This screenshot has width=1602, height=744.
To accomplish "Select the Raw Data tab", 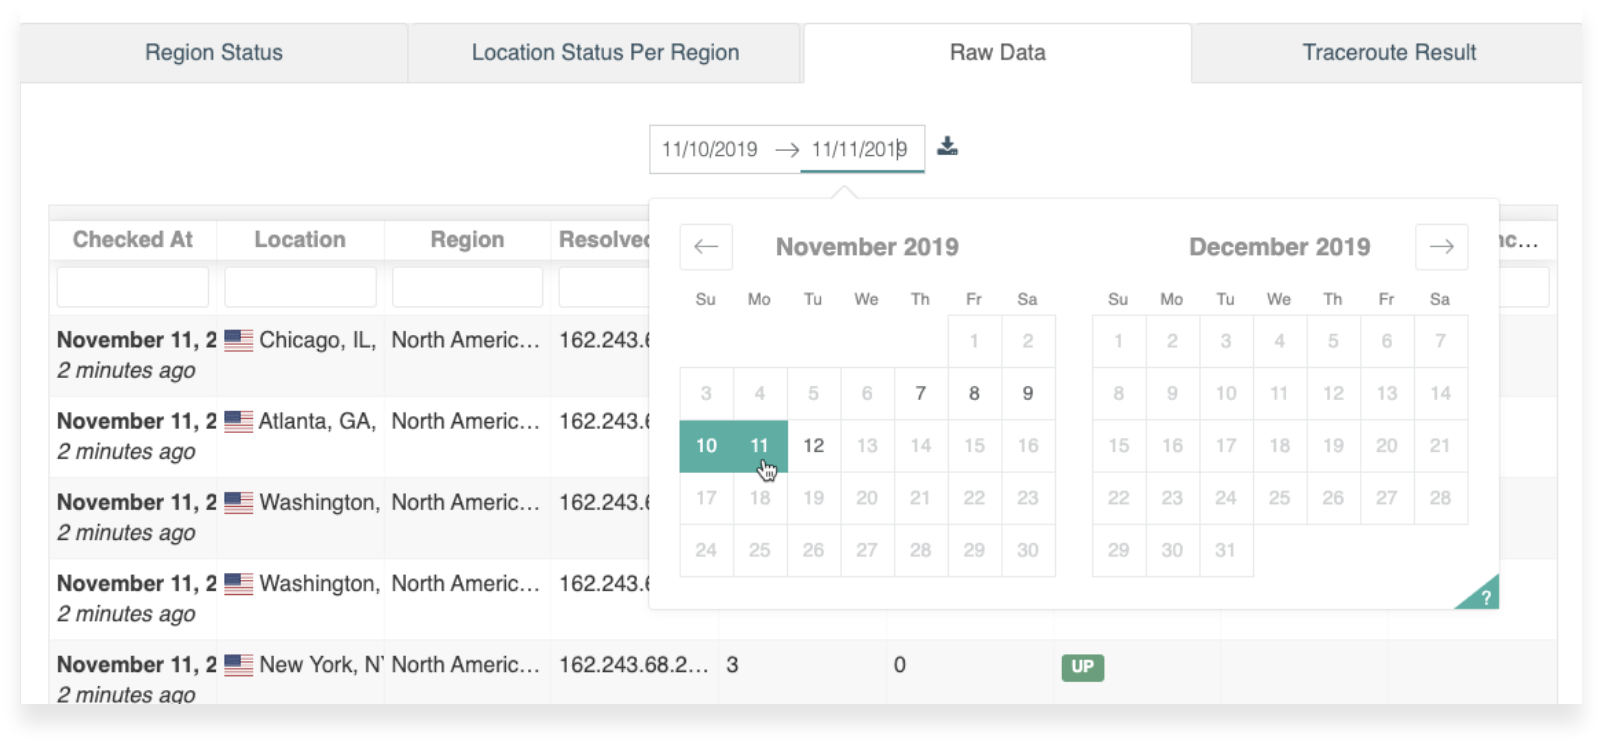I will click(x=997, y=53).
